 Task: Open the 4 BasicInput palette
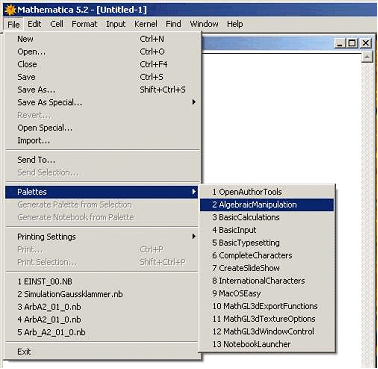coord(267,230)
